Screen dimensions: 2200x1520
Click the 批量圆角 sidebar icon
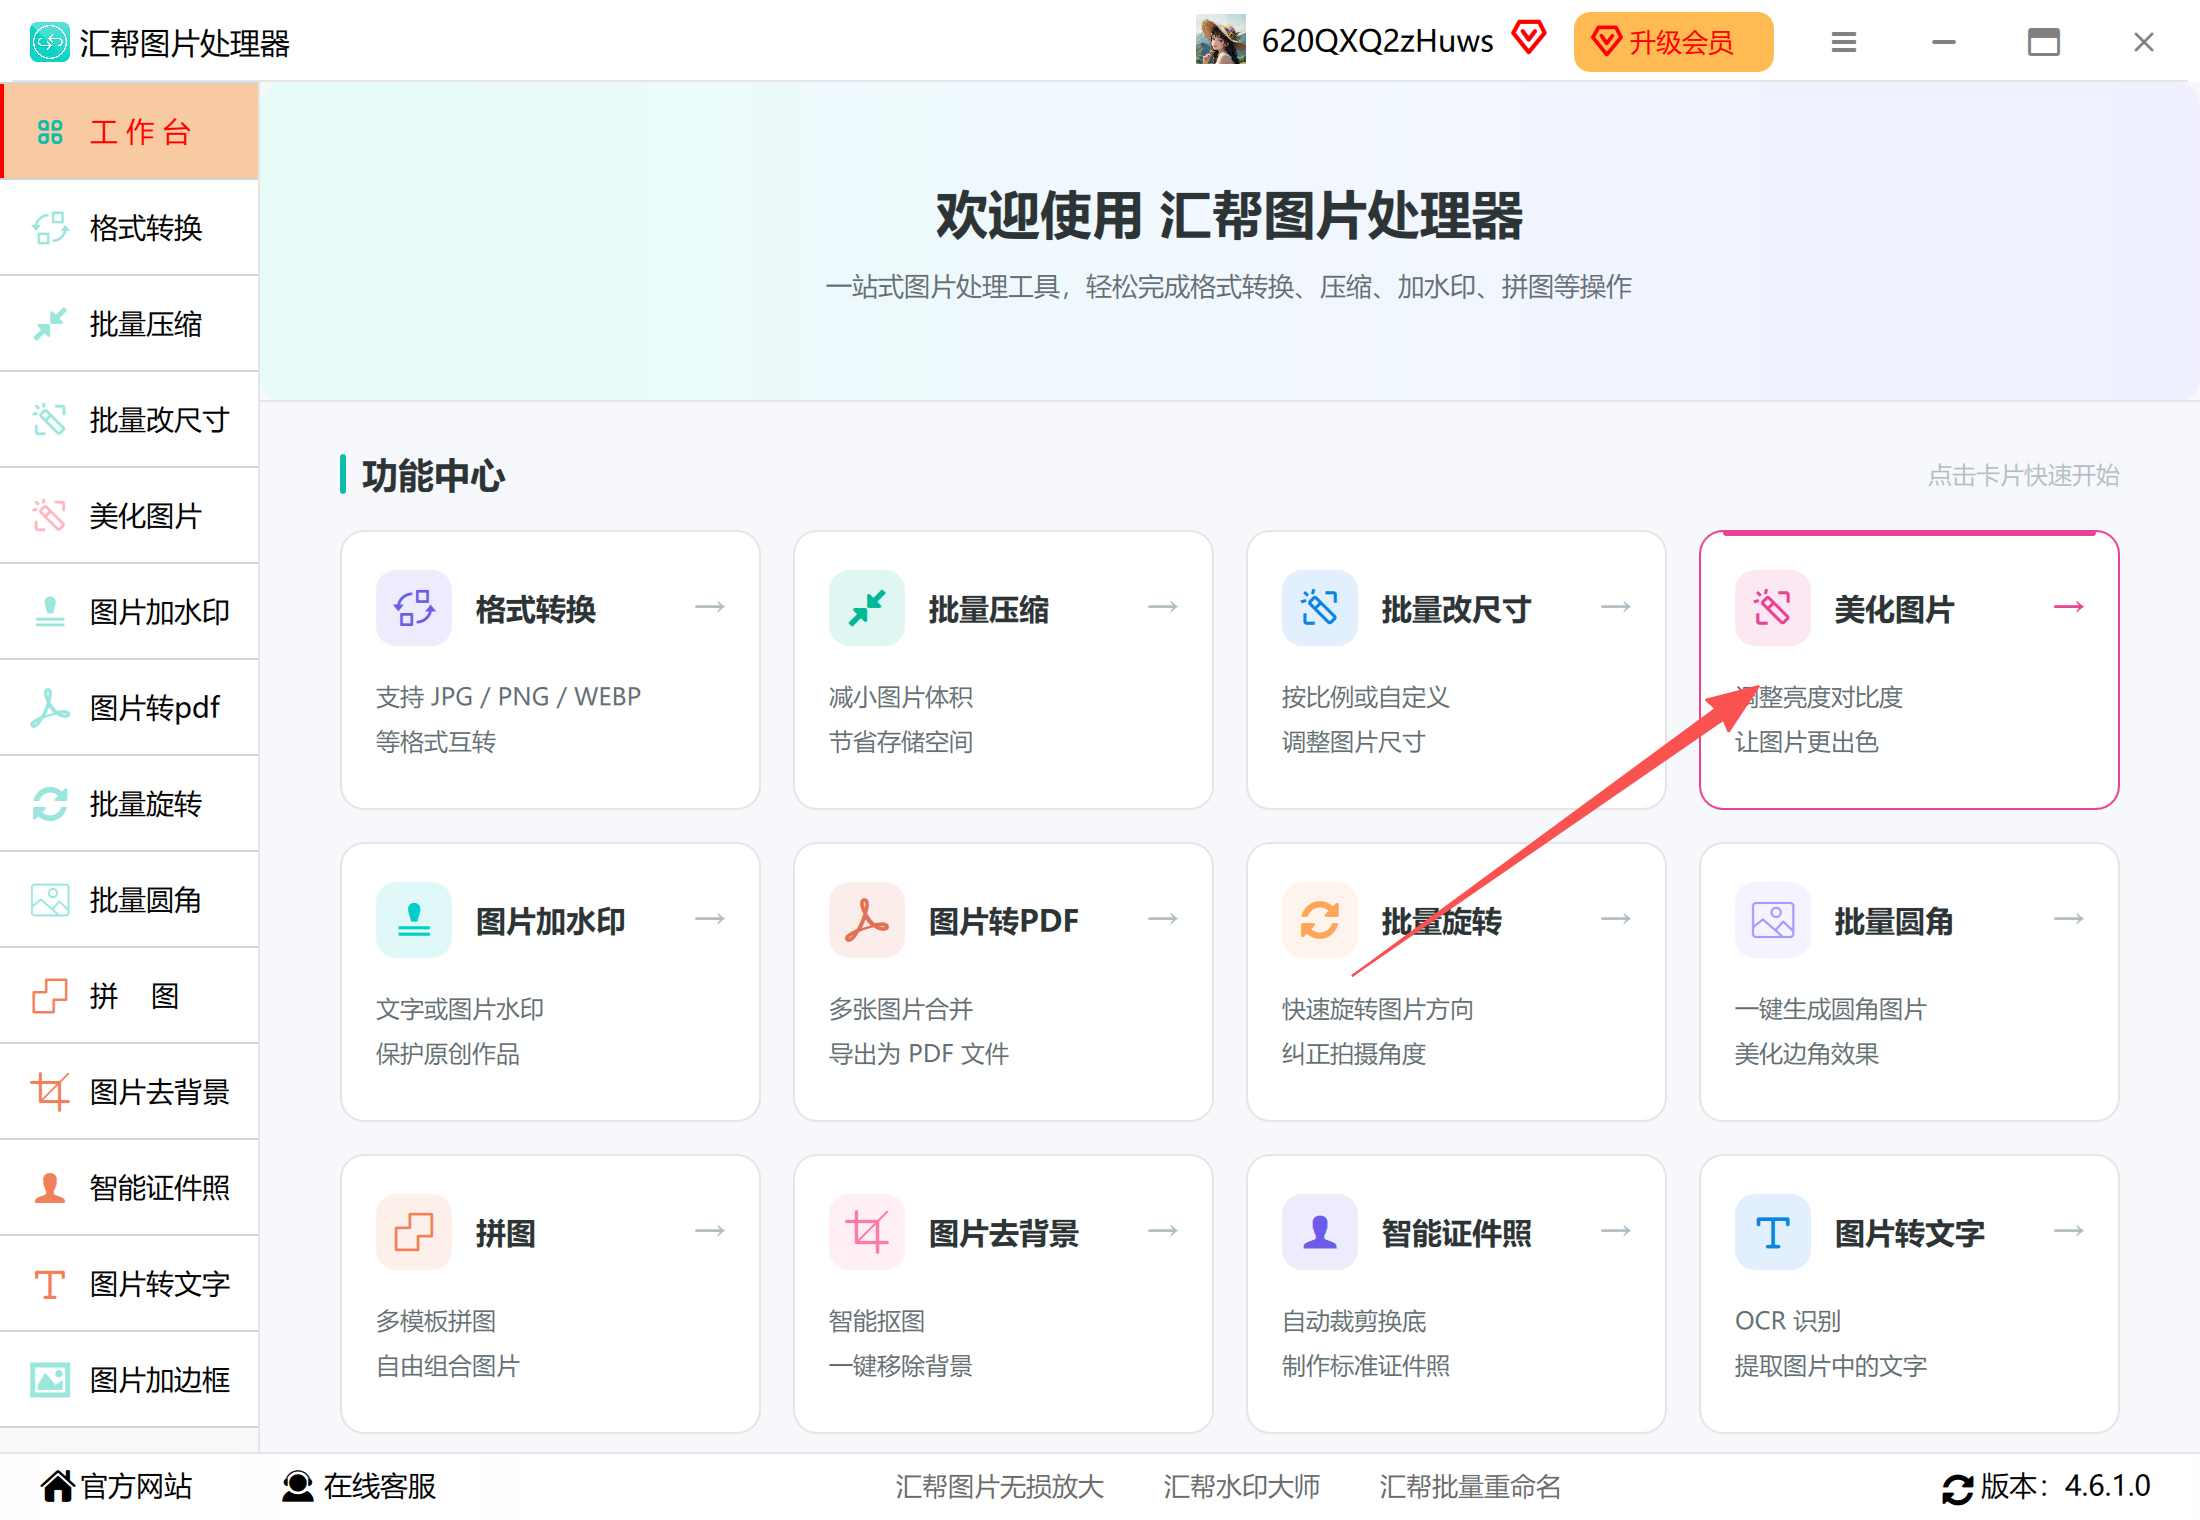[49, 900]
